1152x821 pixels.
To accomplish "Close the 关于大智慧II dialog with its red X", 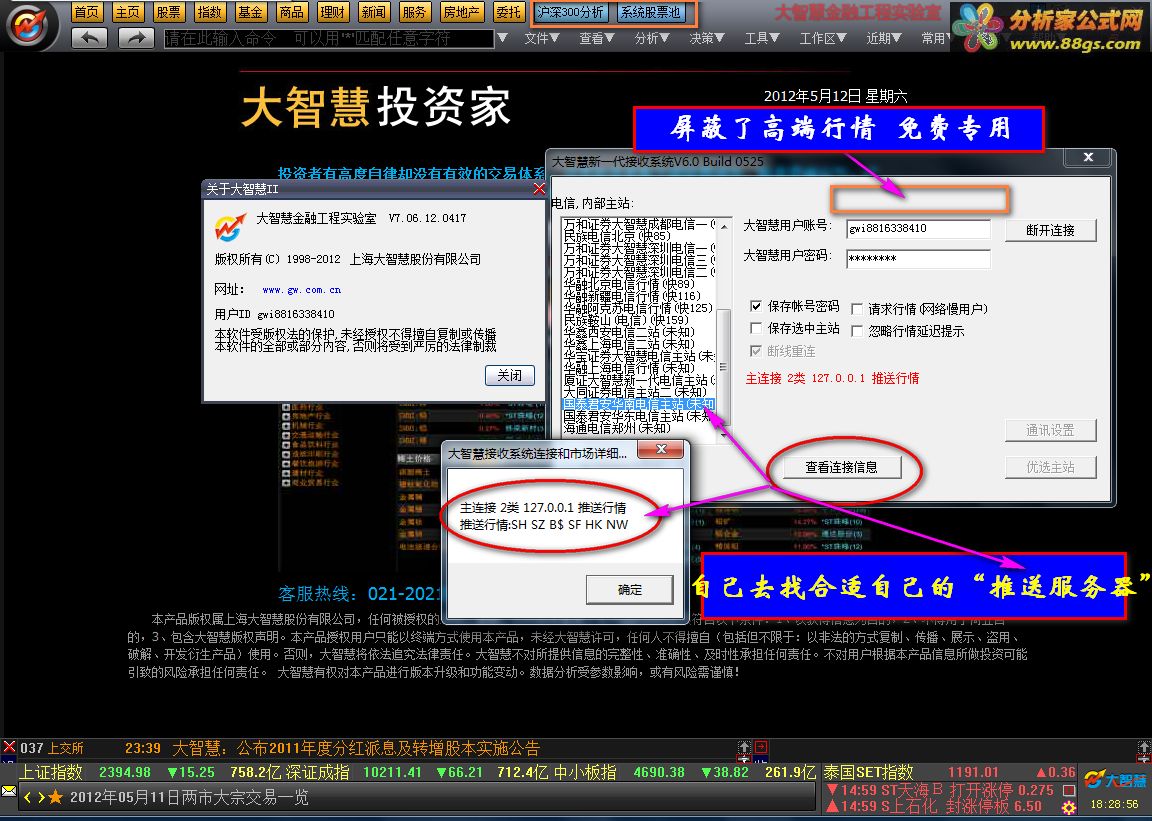I will pyautogui.click(x=539, y=189).
